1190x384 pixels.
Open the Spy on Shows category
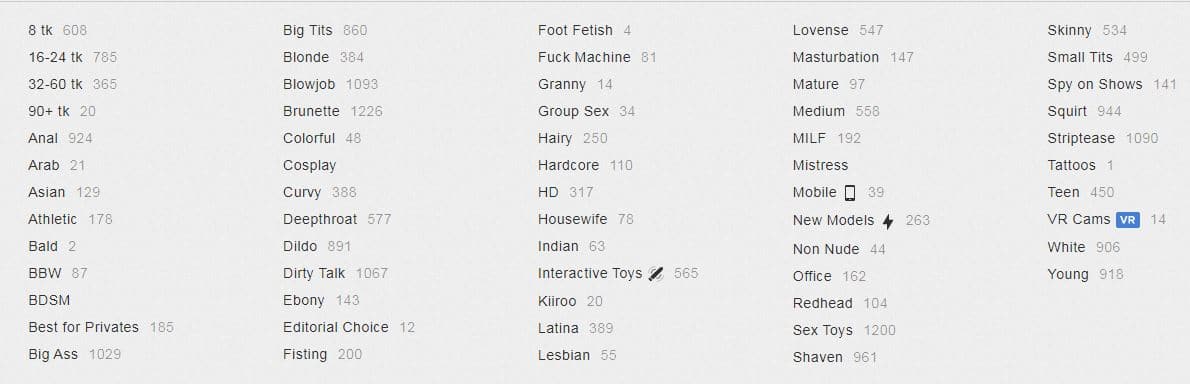tap(1094, 84)
